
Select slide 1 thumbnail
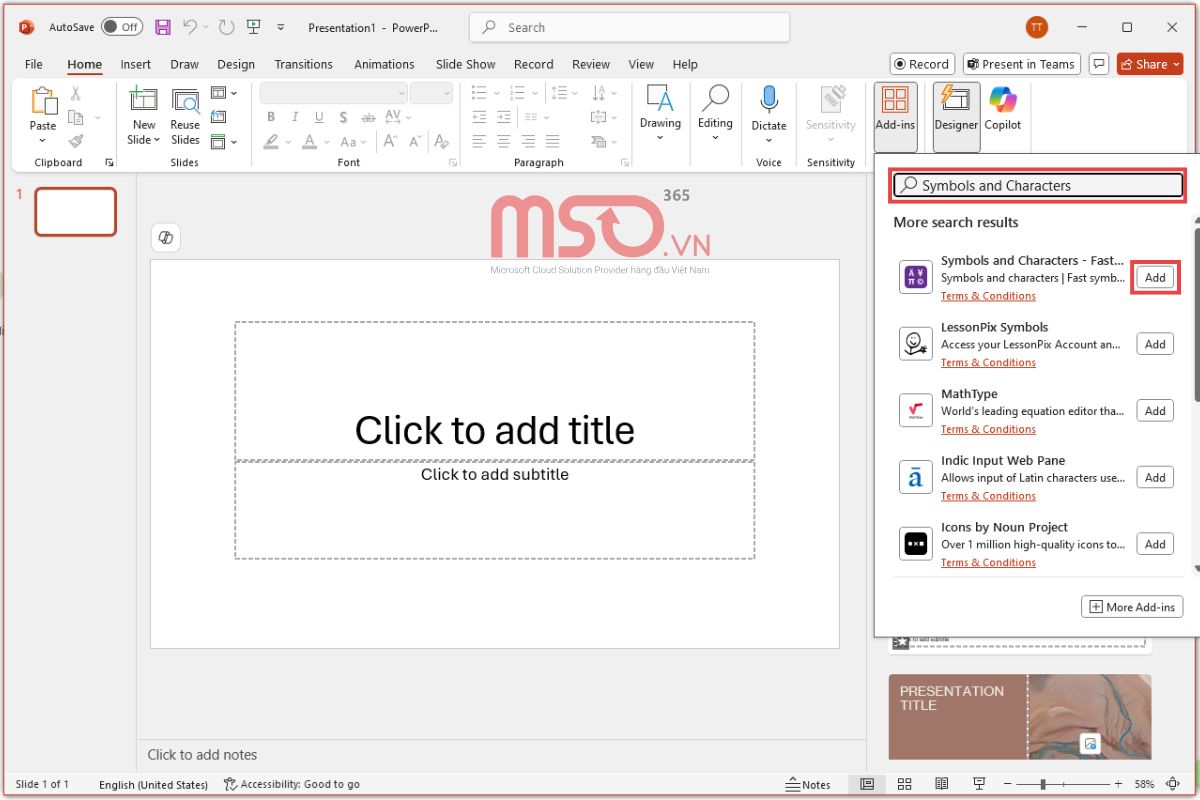[76, 212]
